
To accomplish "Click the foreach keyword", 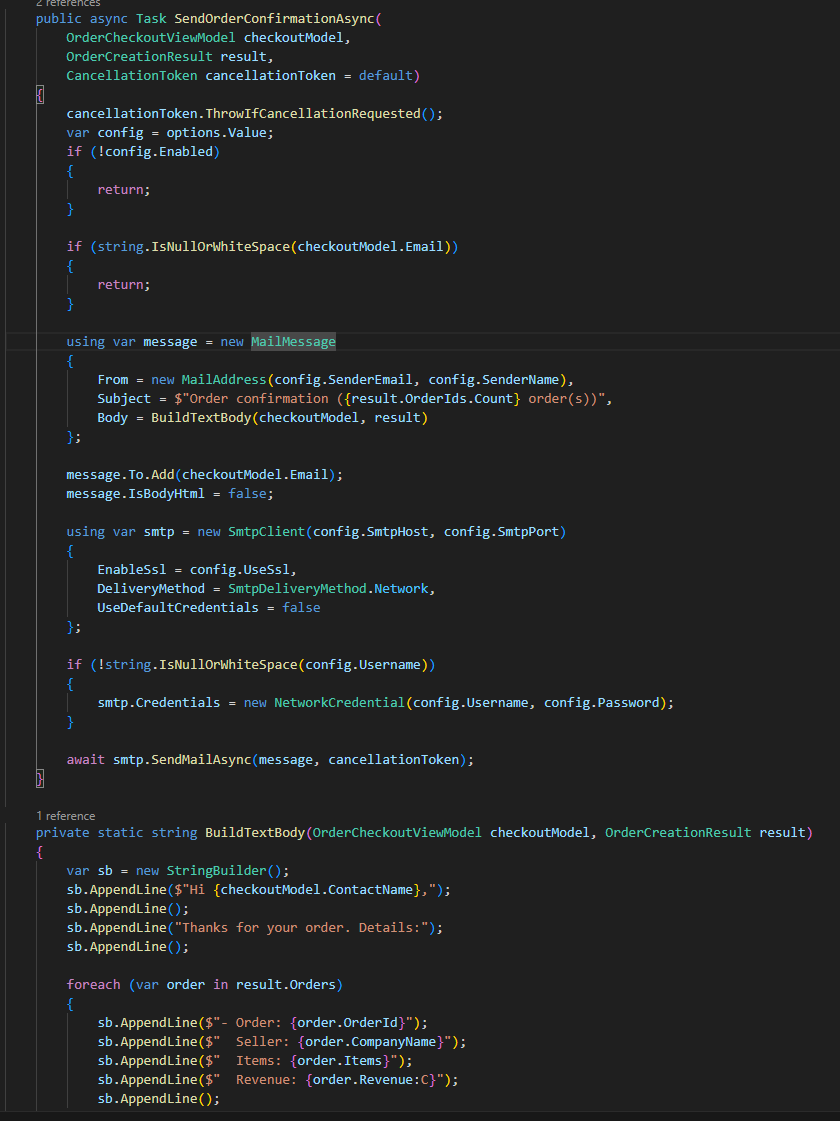I will coord(93,985).
